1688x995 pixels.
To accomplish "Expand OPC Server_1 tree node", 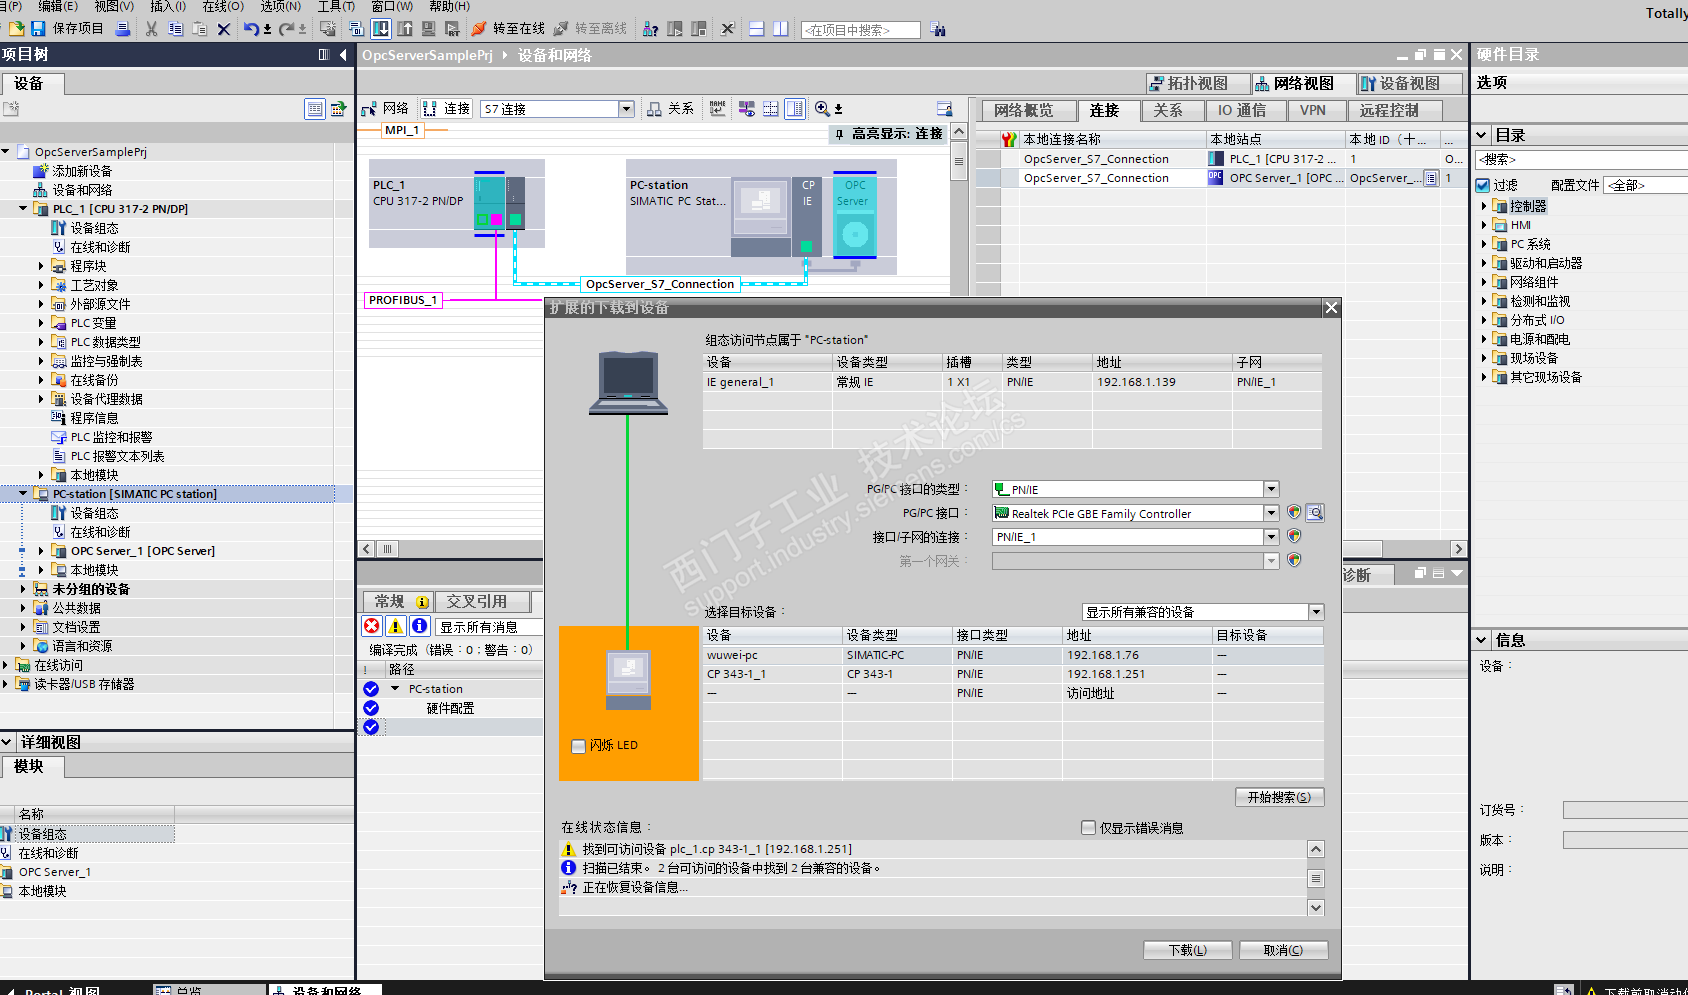I will (x=41, y=551).
